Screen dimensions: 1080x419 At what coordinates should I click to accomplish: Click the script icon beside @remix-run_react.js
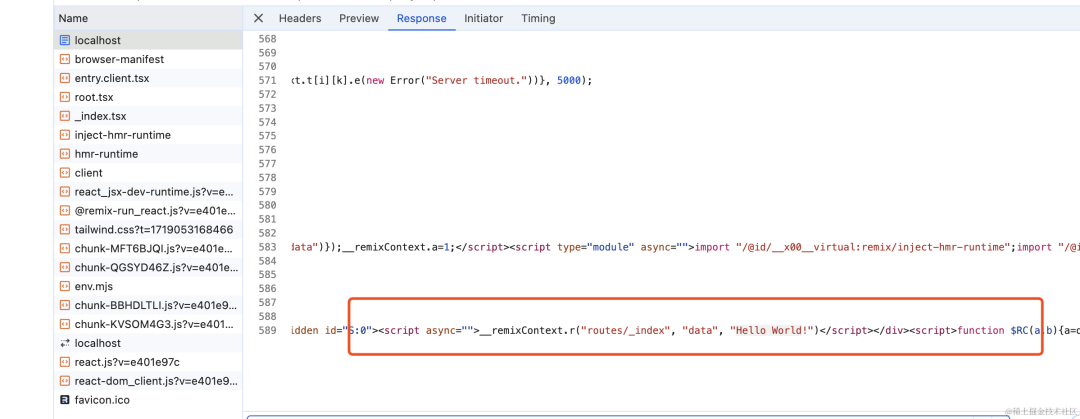(65, 211)
